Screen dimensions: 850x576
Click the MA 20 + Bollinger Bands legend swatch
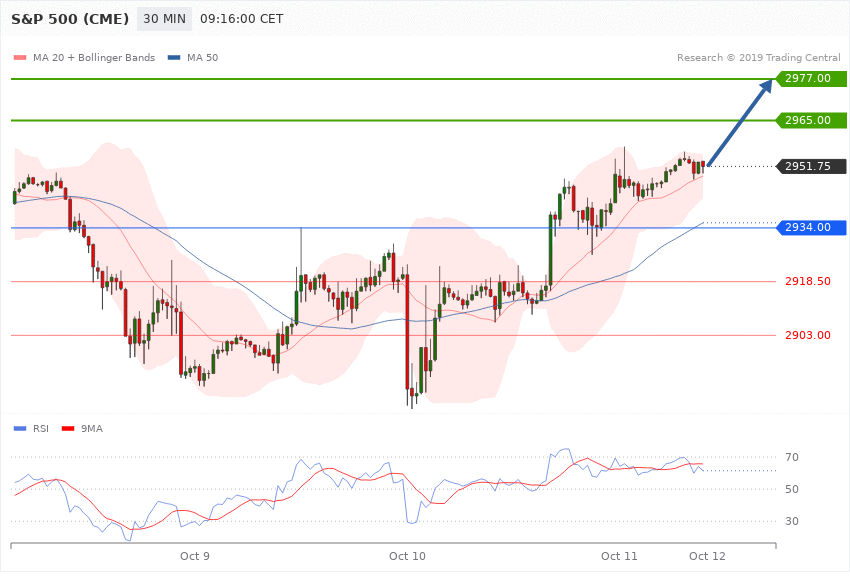tap(20, 57)
